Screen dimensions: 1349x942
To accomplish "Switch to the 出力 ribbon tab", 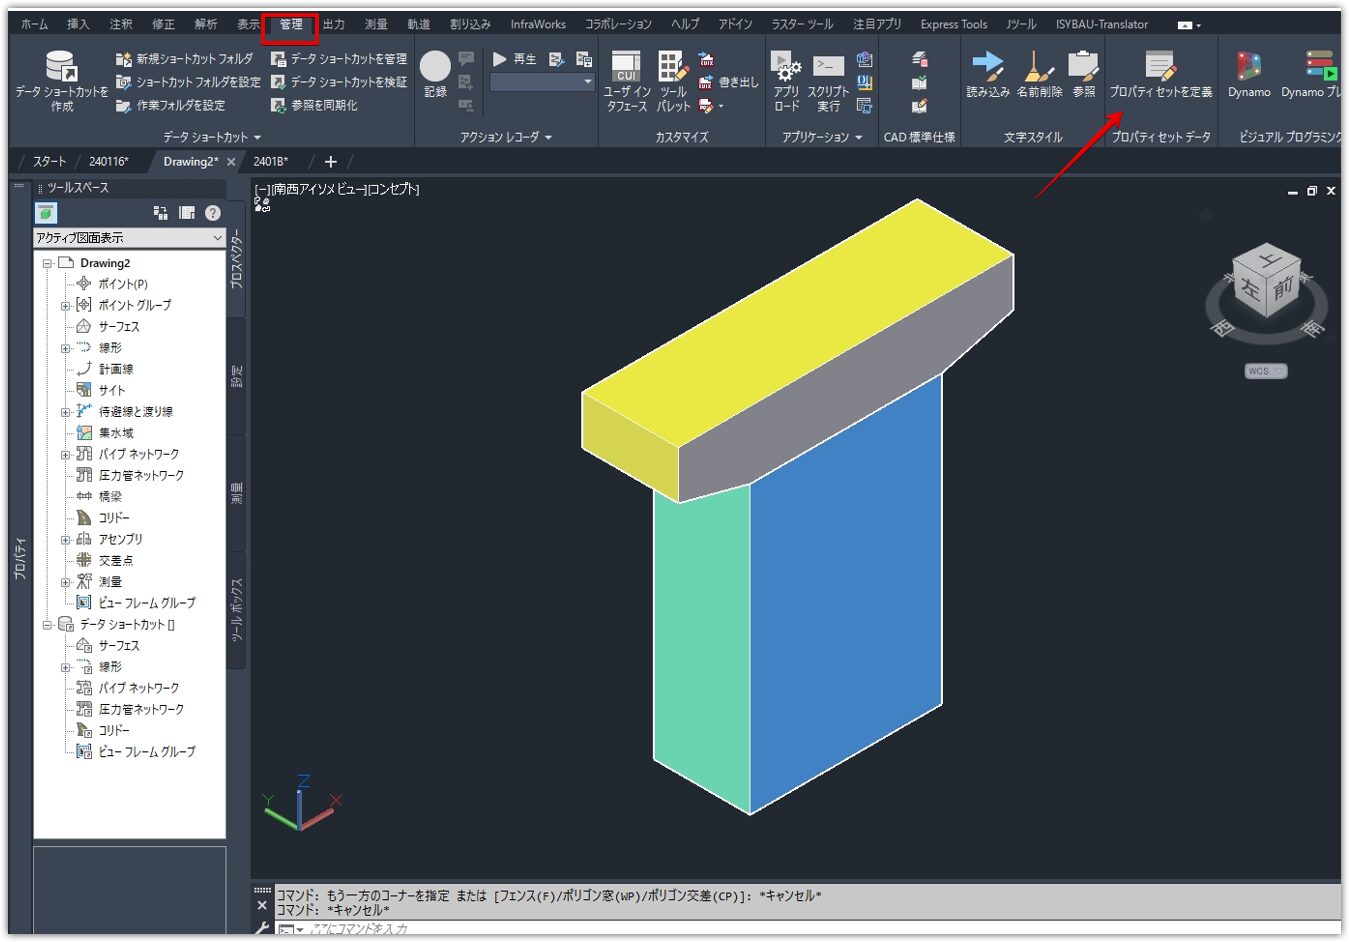I will (333, 24).
